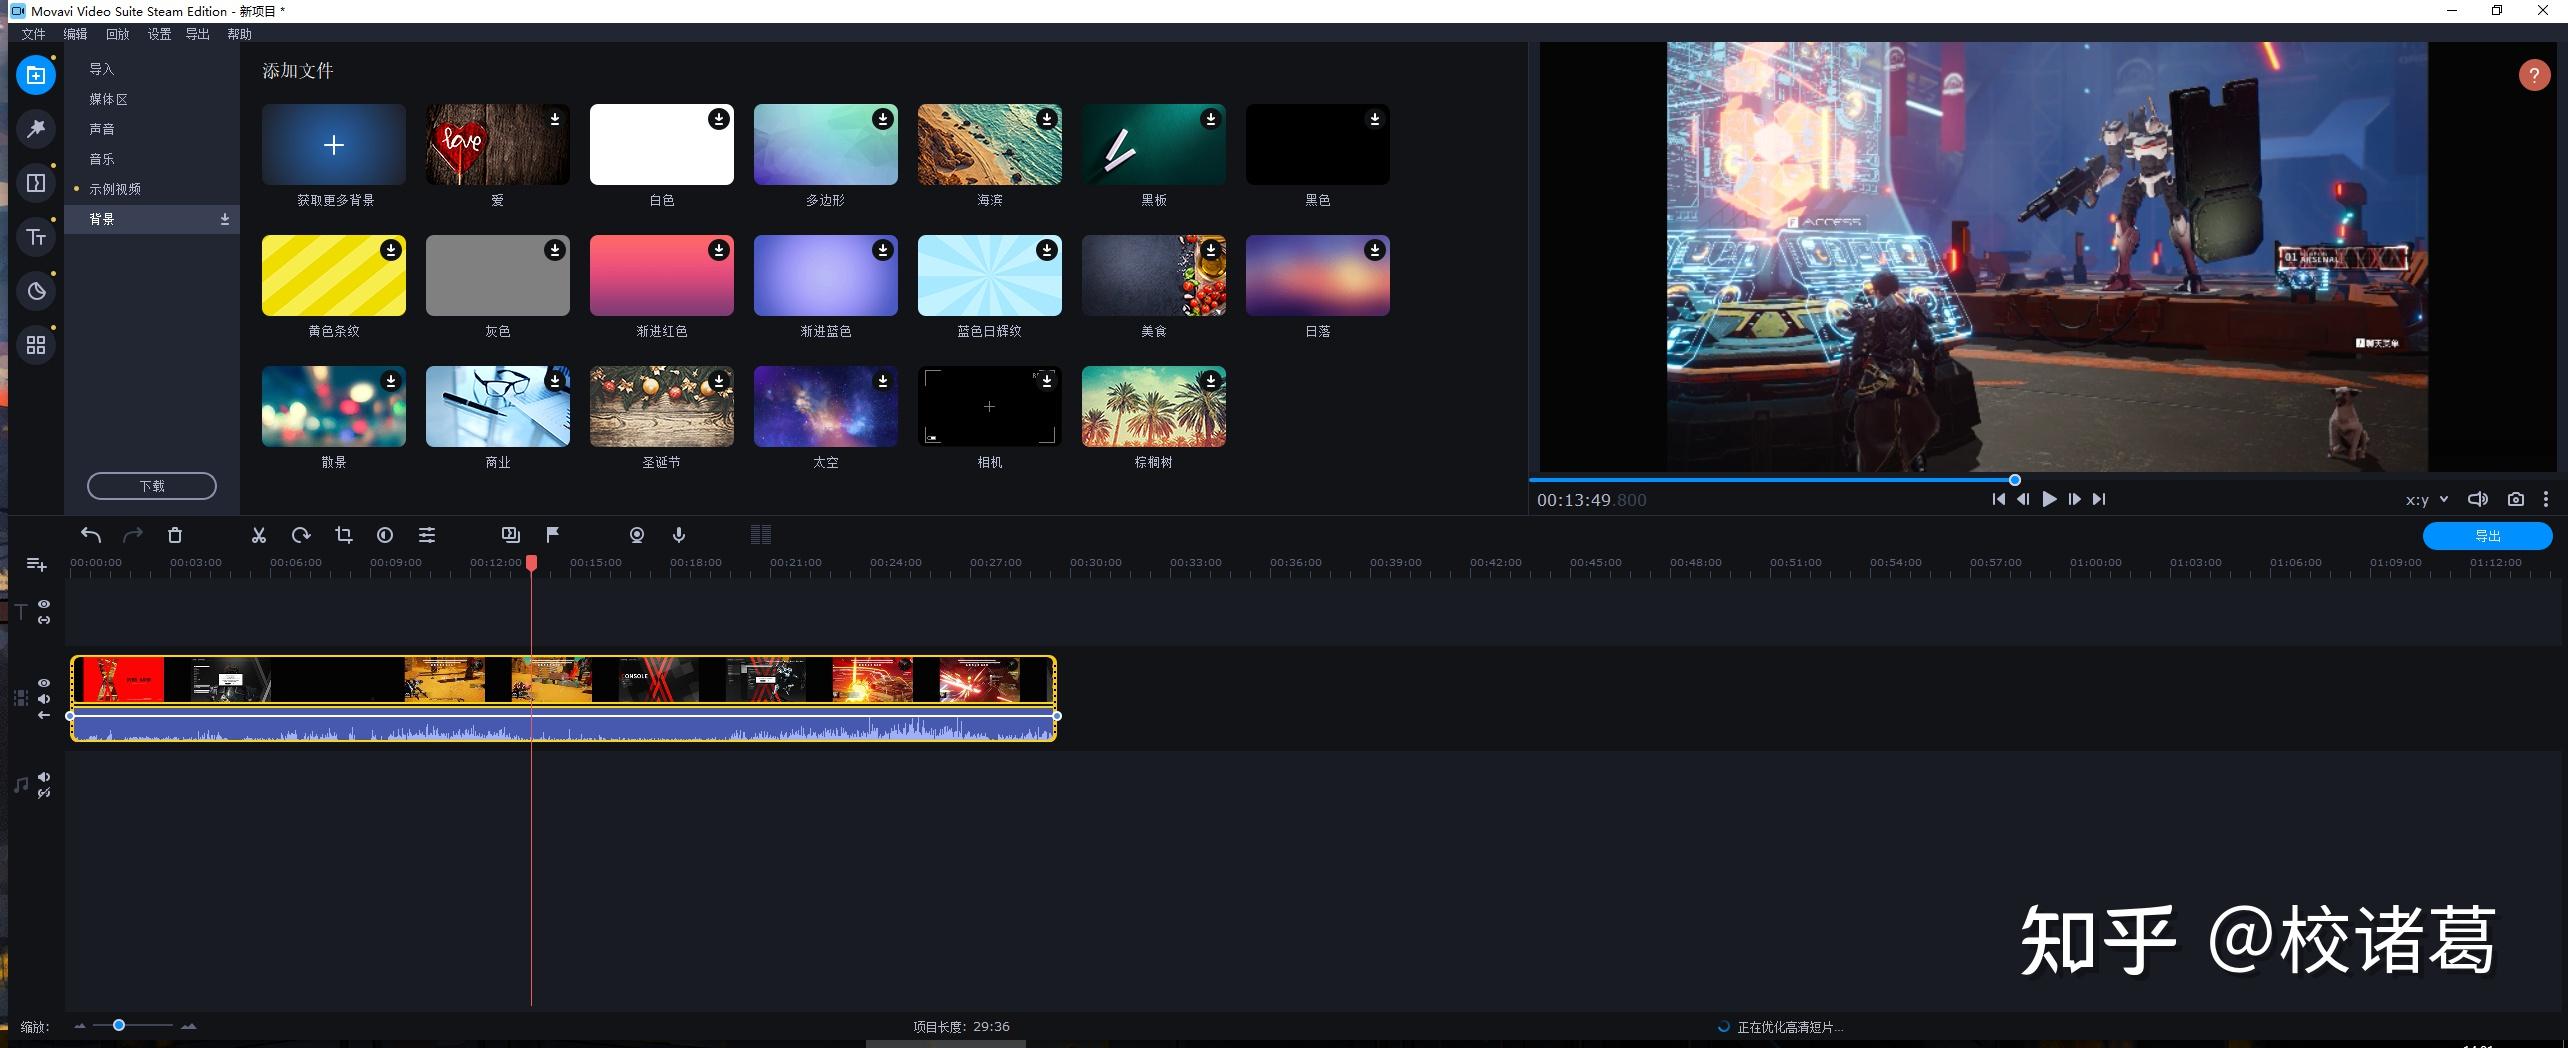Split clip with the scissors tool
Viewport: 2568px width, 1048px height.
tap(259, 535)
